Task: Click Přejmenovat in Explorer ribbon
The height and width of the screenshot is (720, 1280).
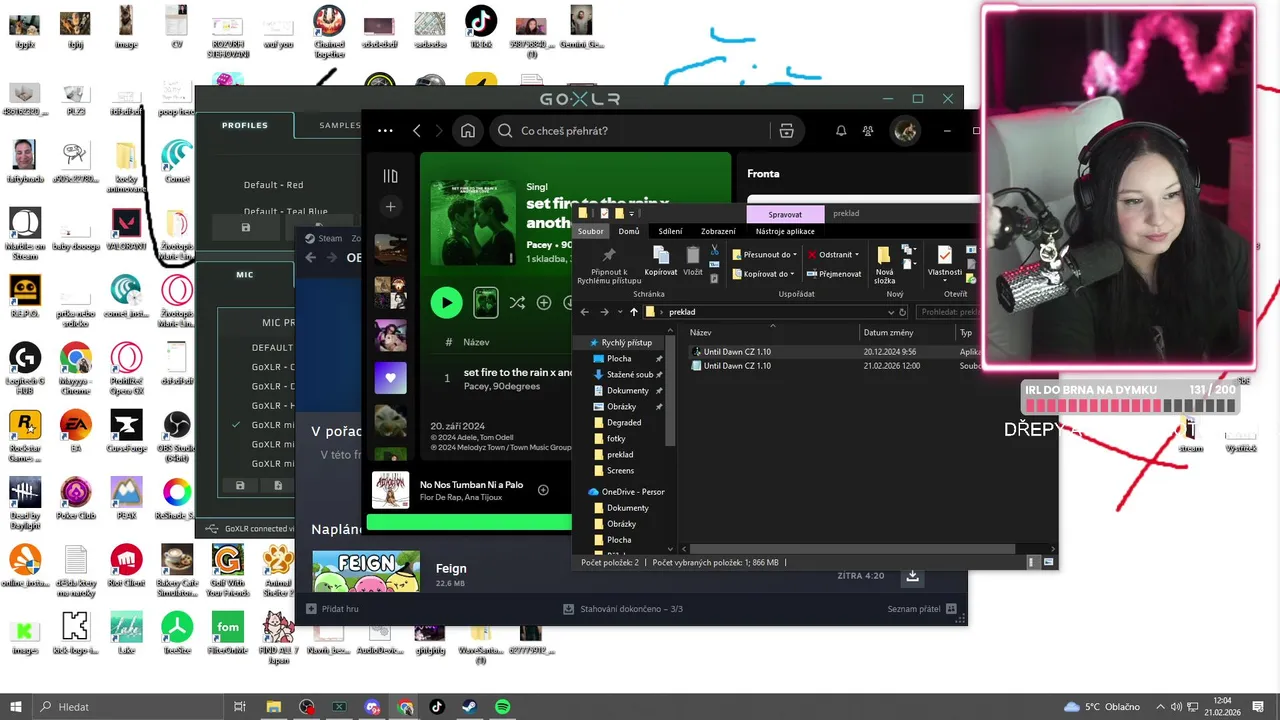Action: [x=834, y=274]
